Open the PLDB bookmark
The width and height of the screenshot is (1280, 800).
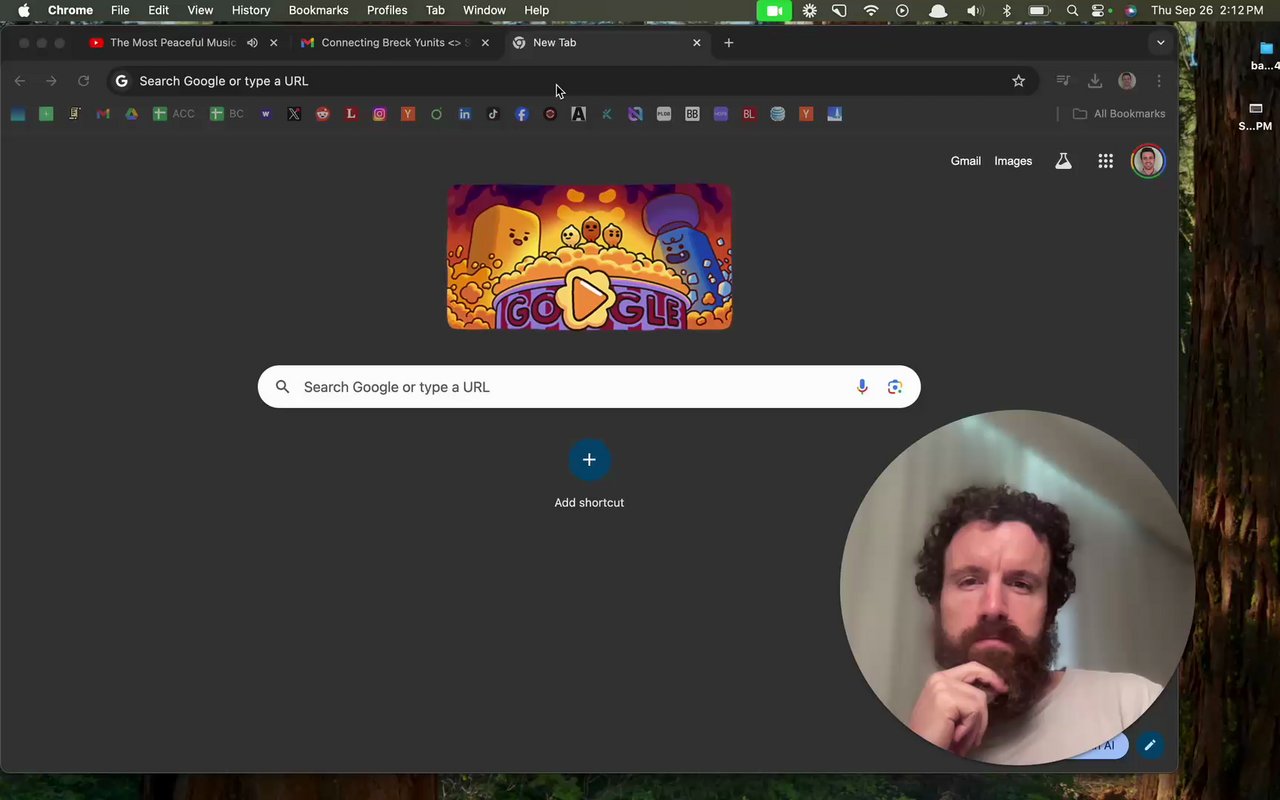point(663,114)
